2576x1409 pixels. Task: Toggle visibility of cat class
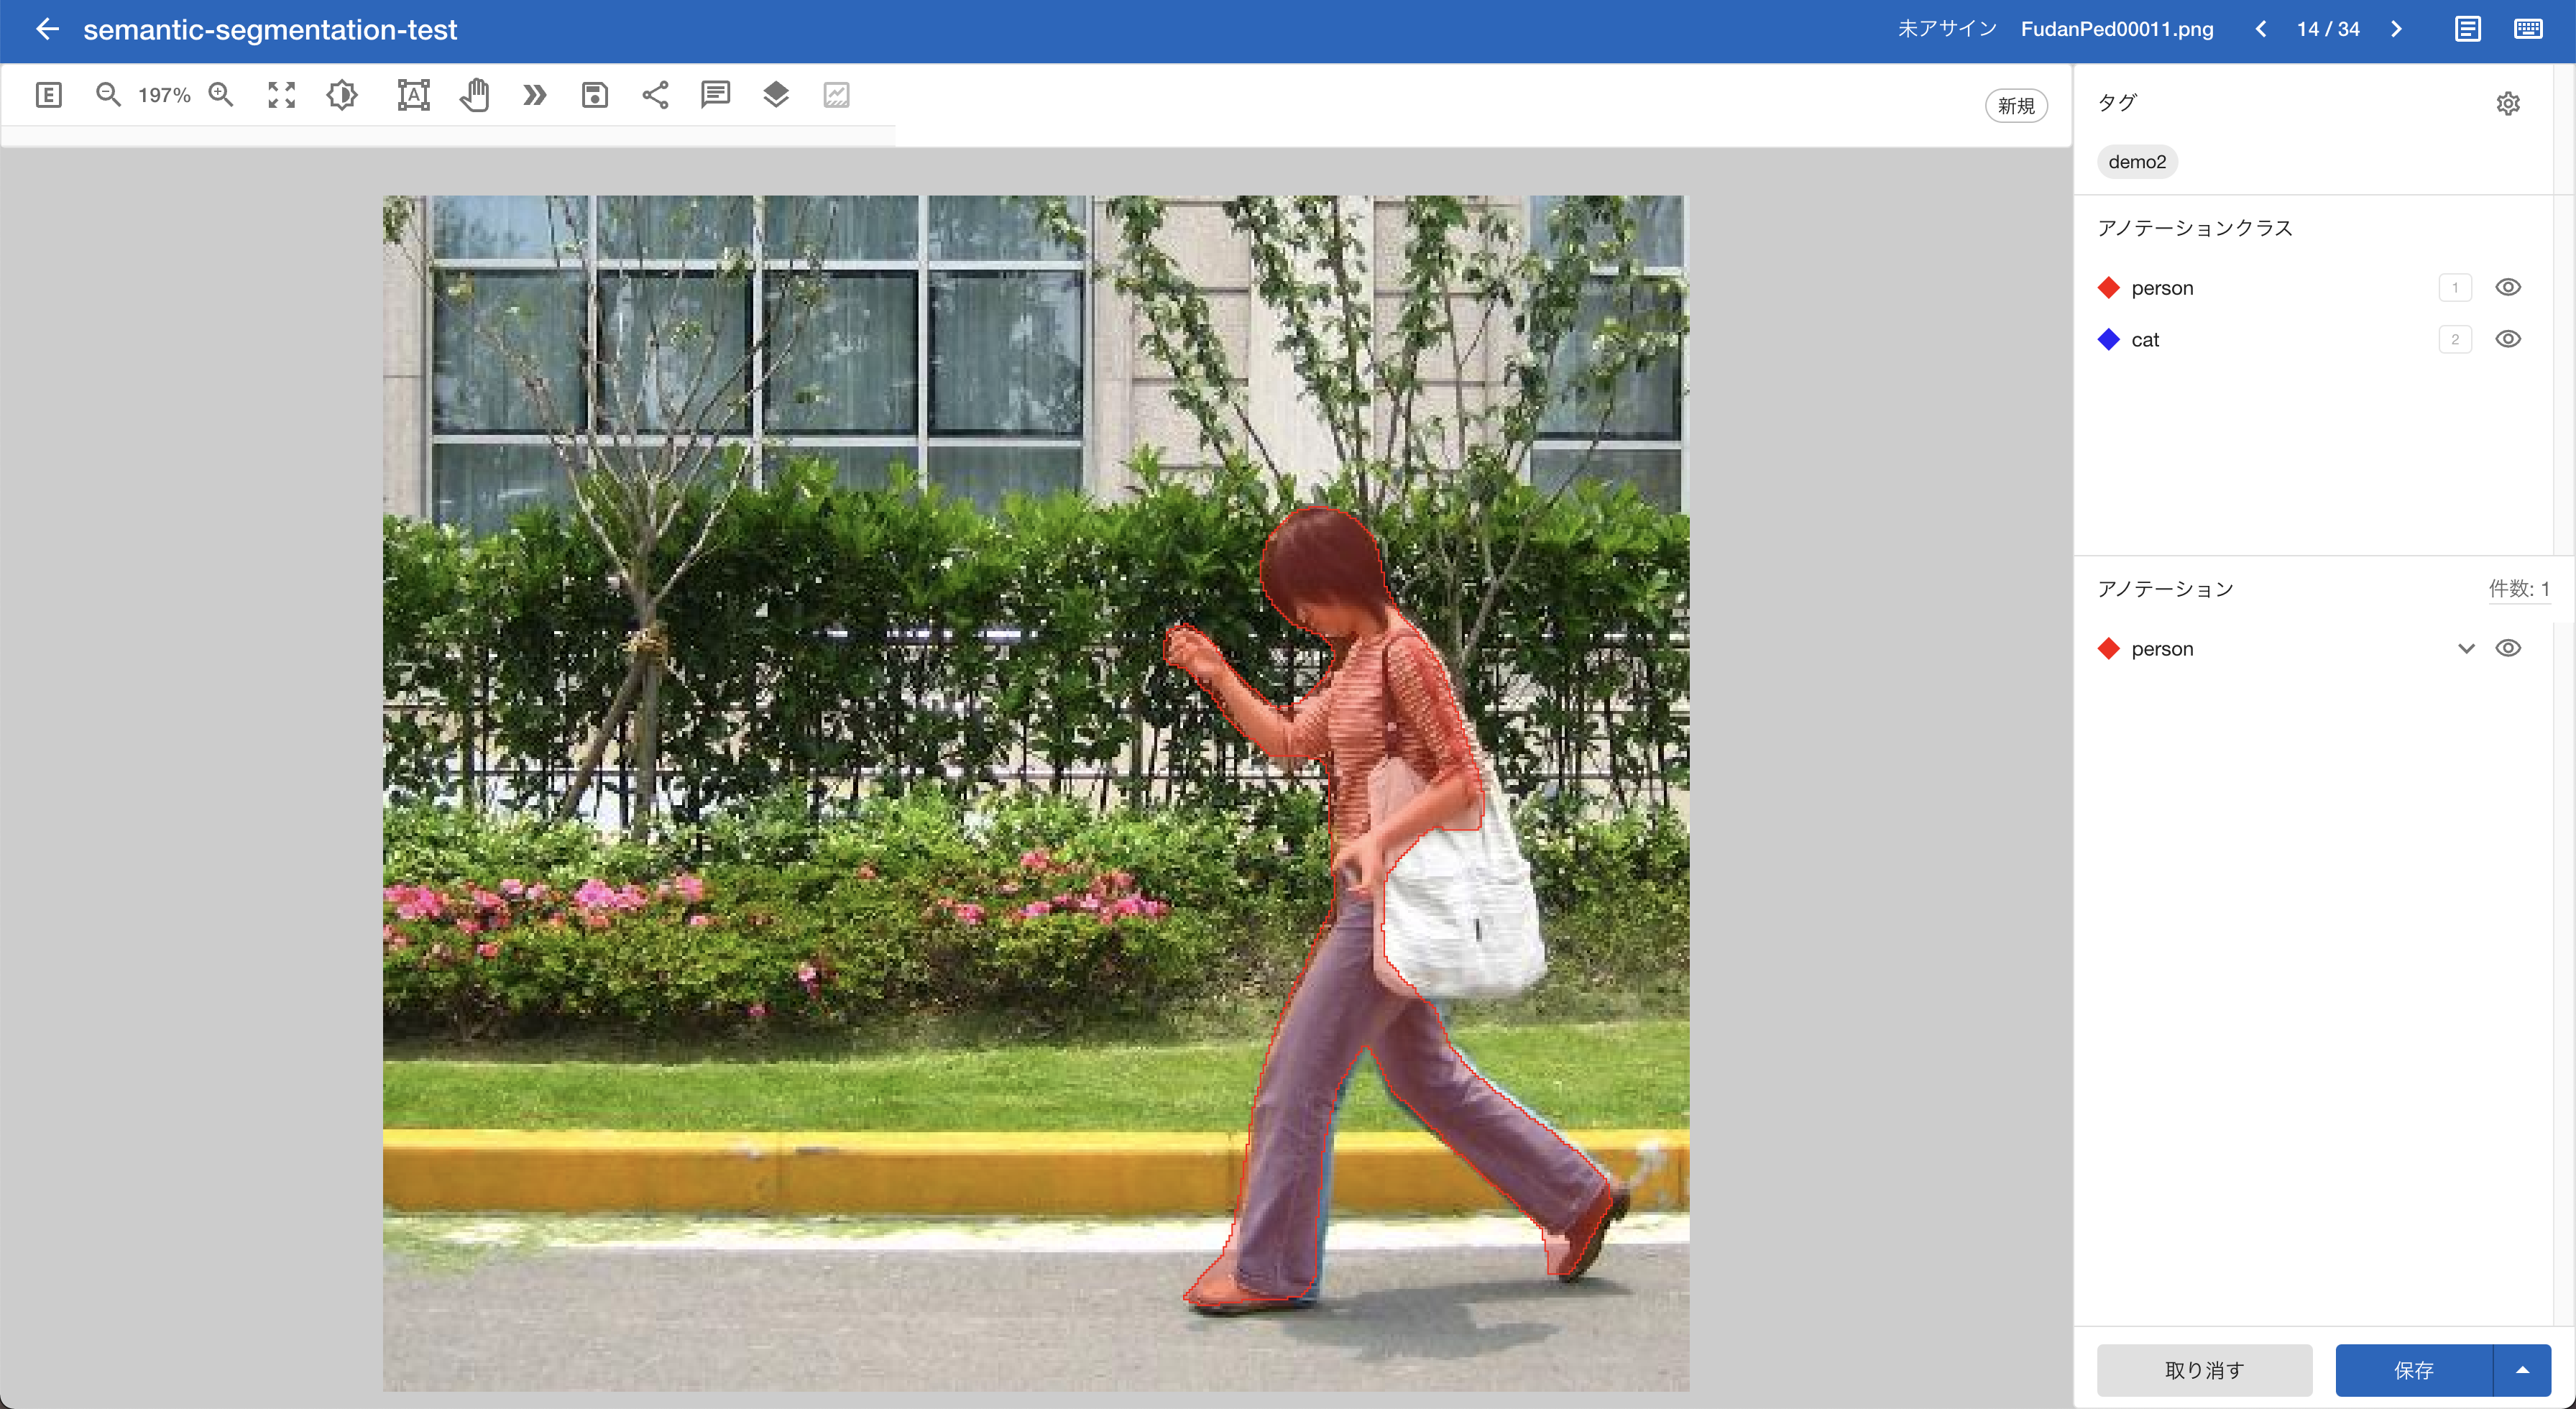point(2508,339)
